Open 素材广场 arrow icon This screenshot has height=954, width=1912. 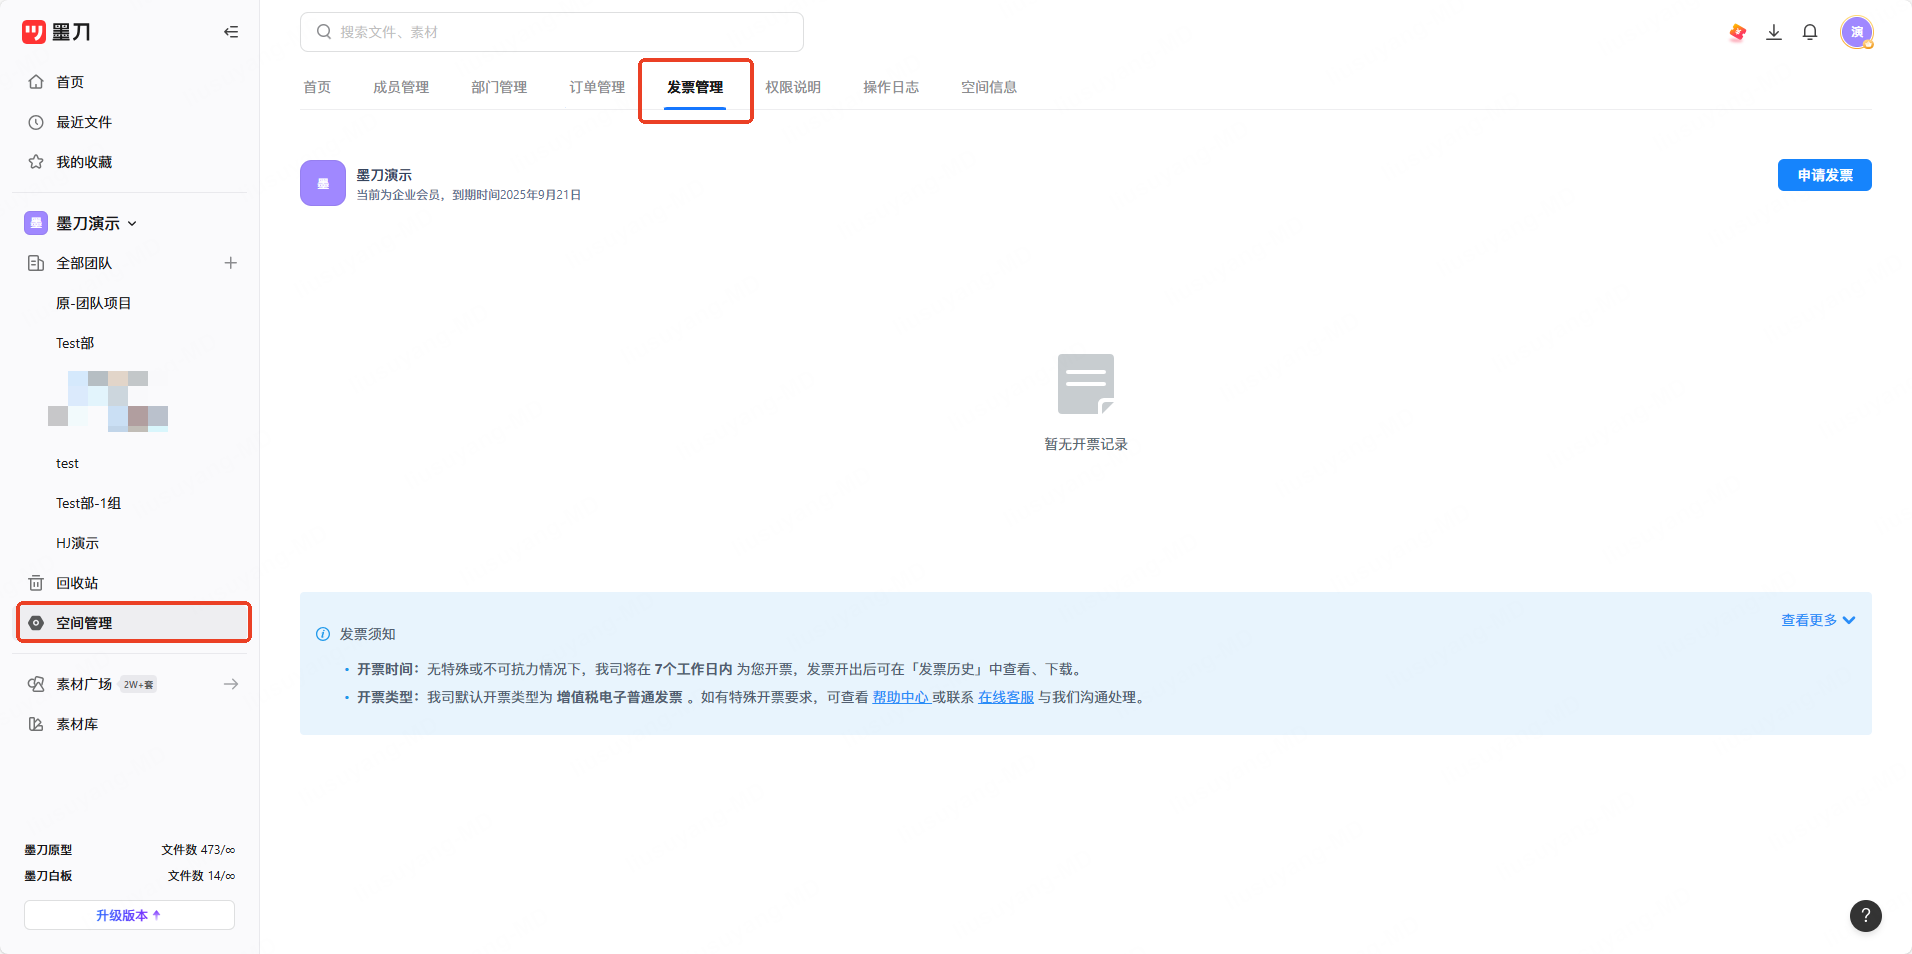click(x=231, y=684)
